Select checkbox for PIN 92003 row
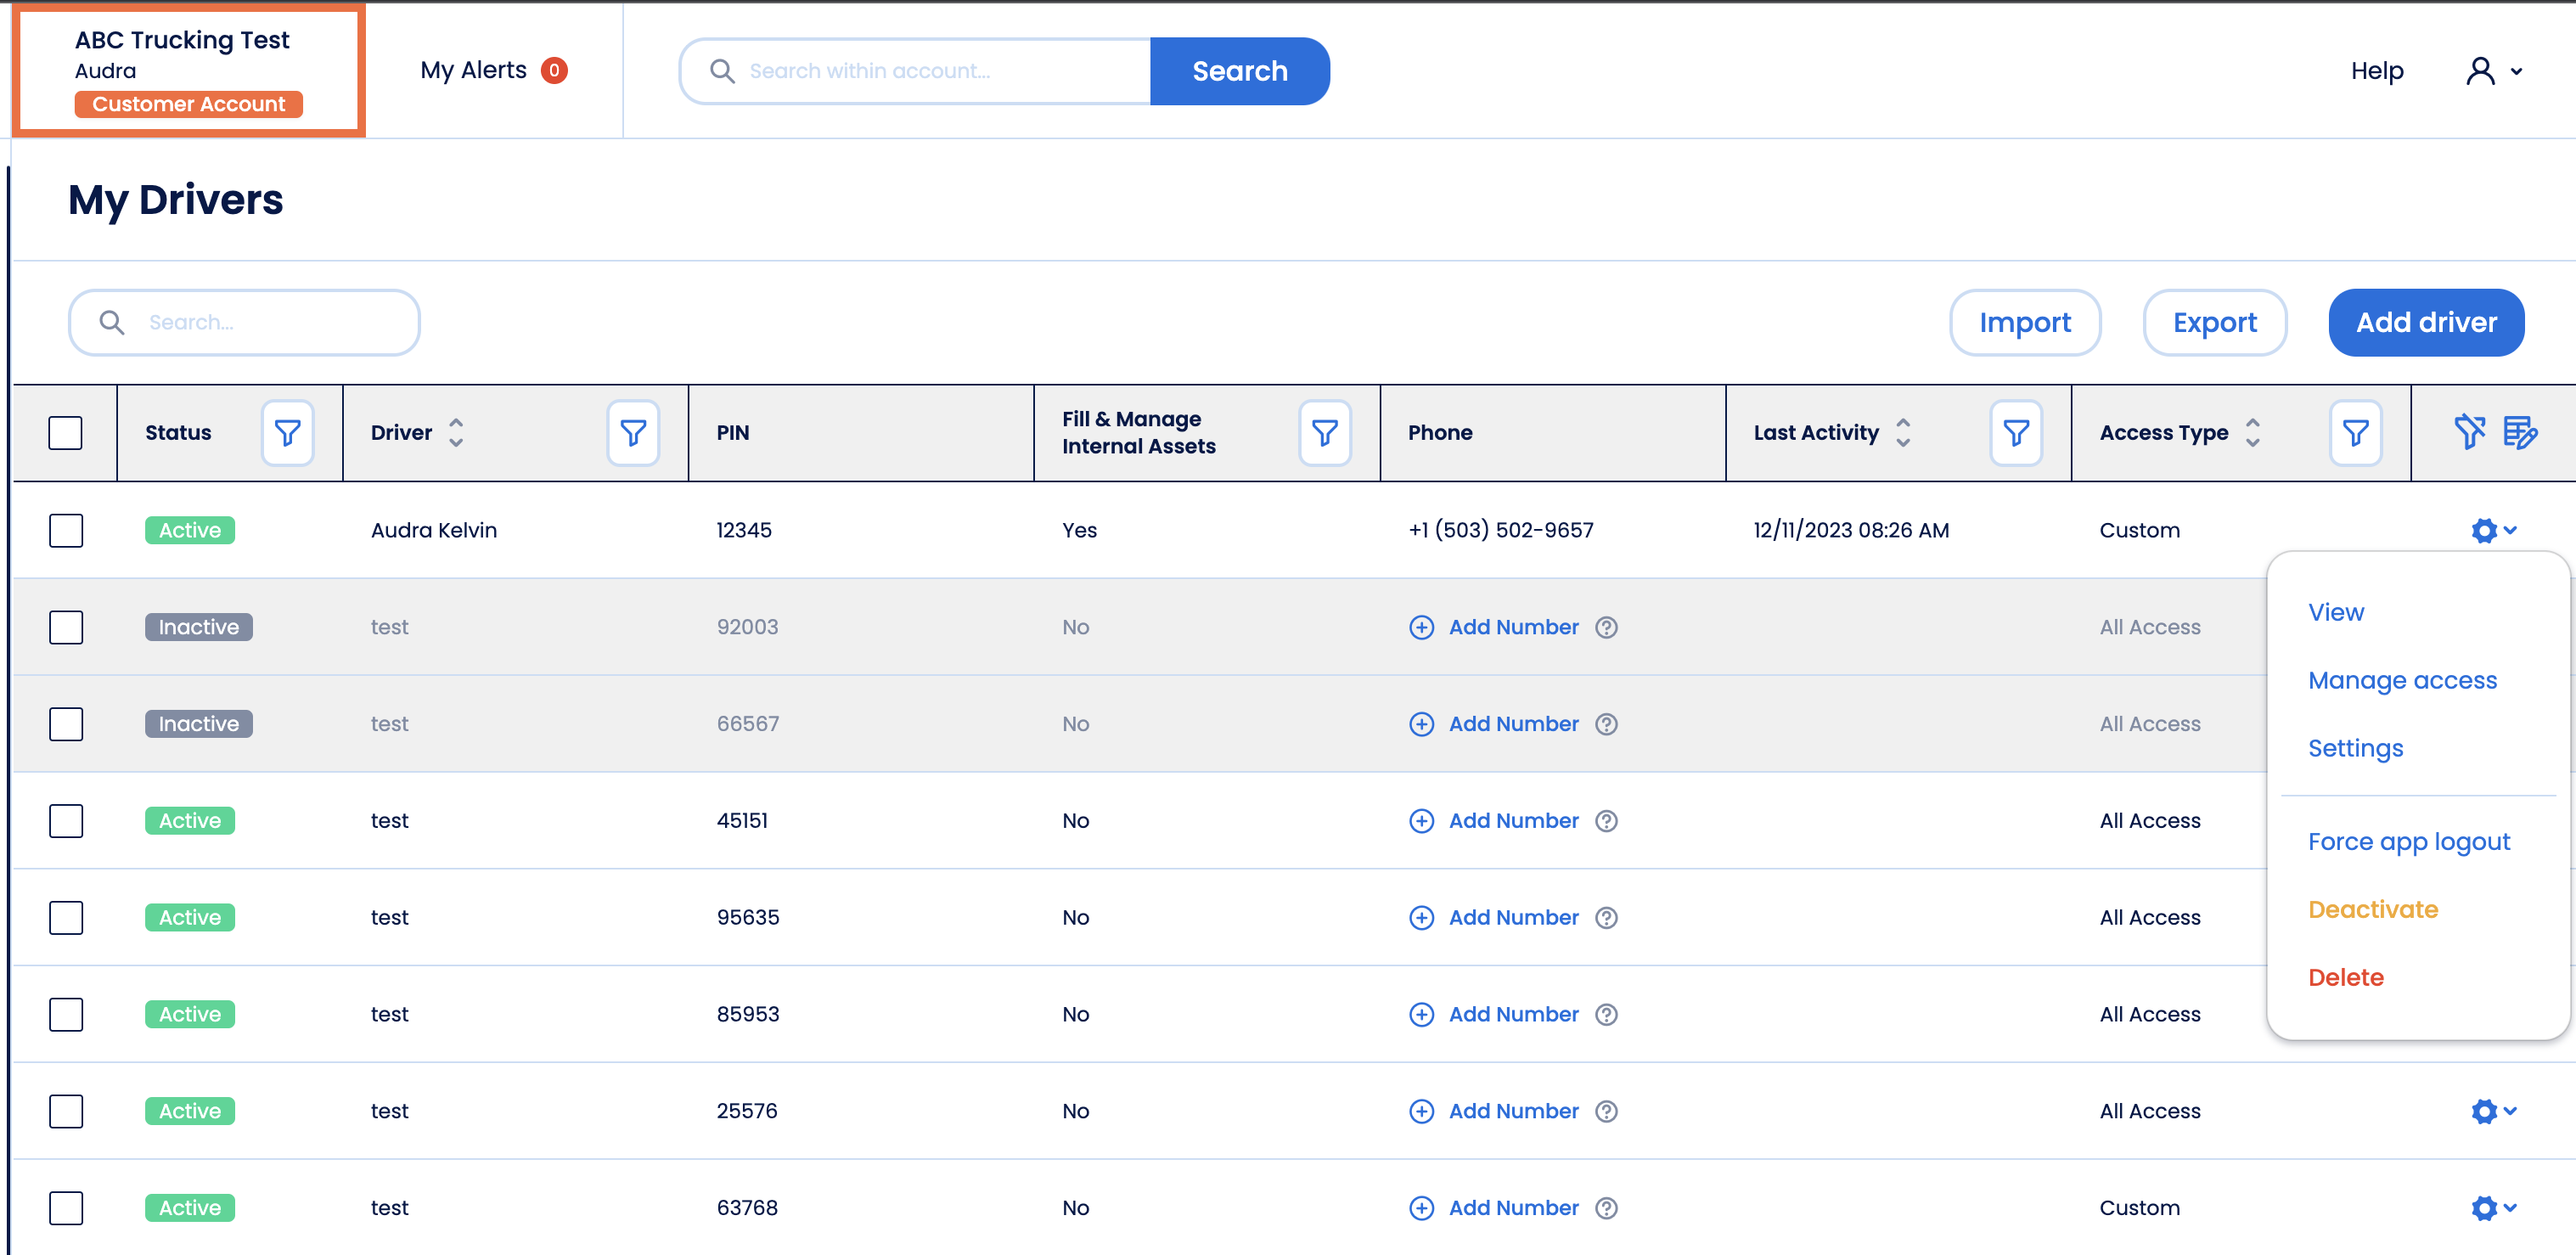This screenshot has width=2576, height=1255. point(66,627)
